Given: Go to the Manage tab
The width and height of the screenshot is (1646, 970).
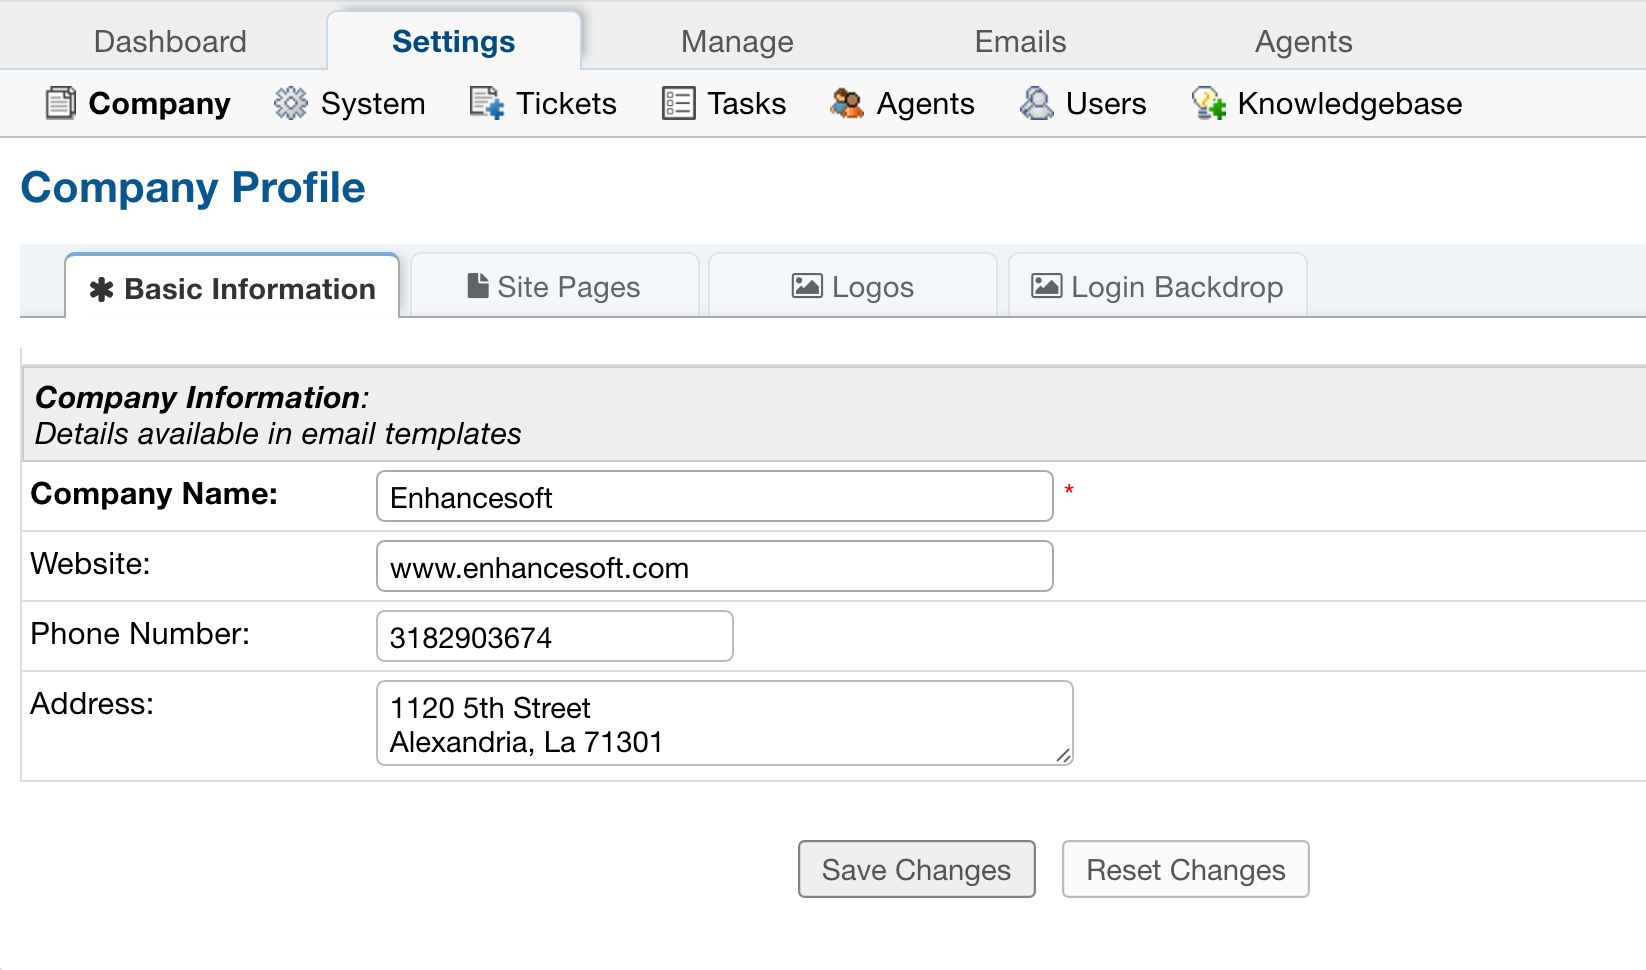Looking at the screenshot, I should [x=737, y=42].
